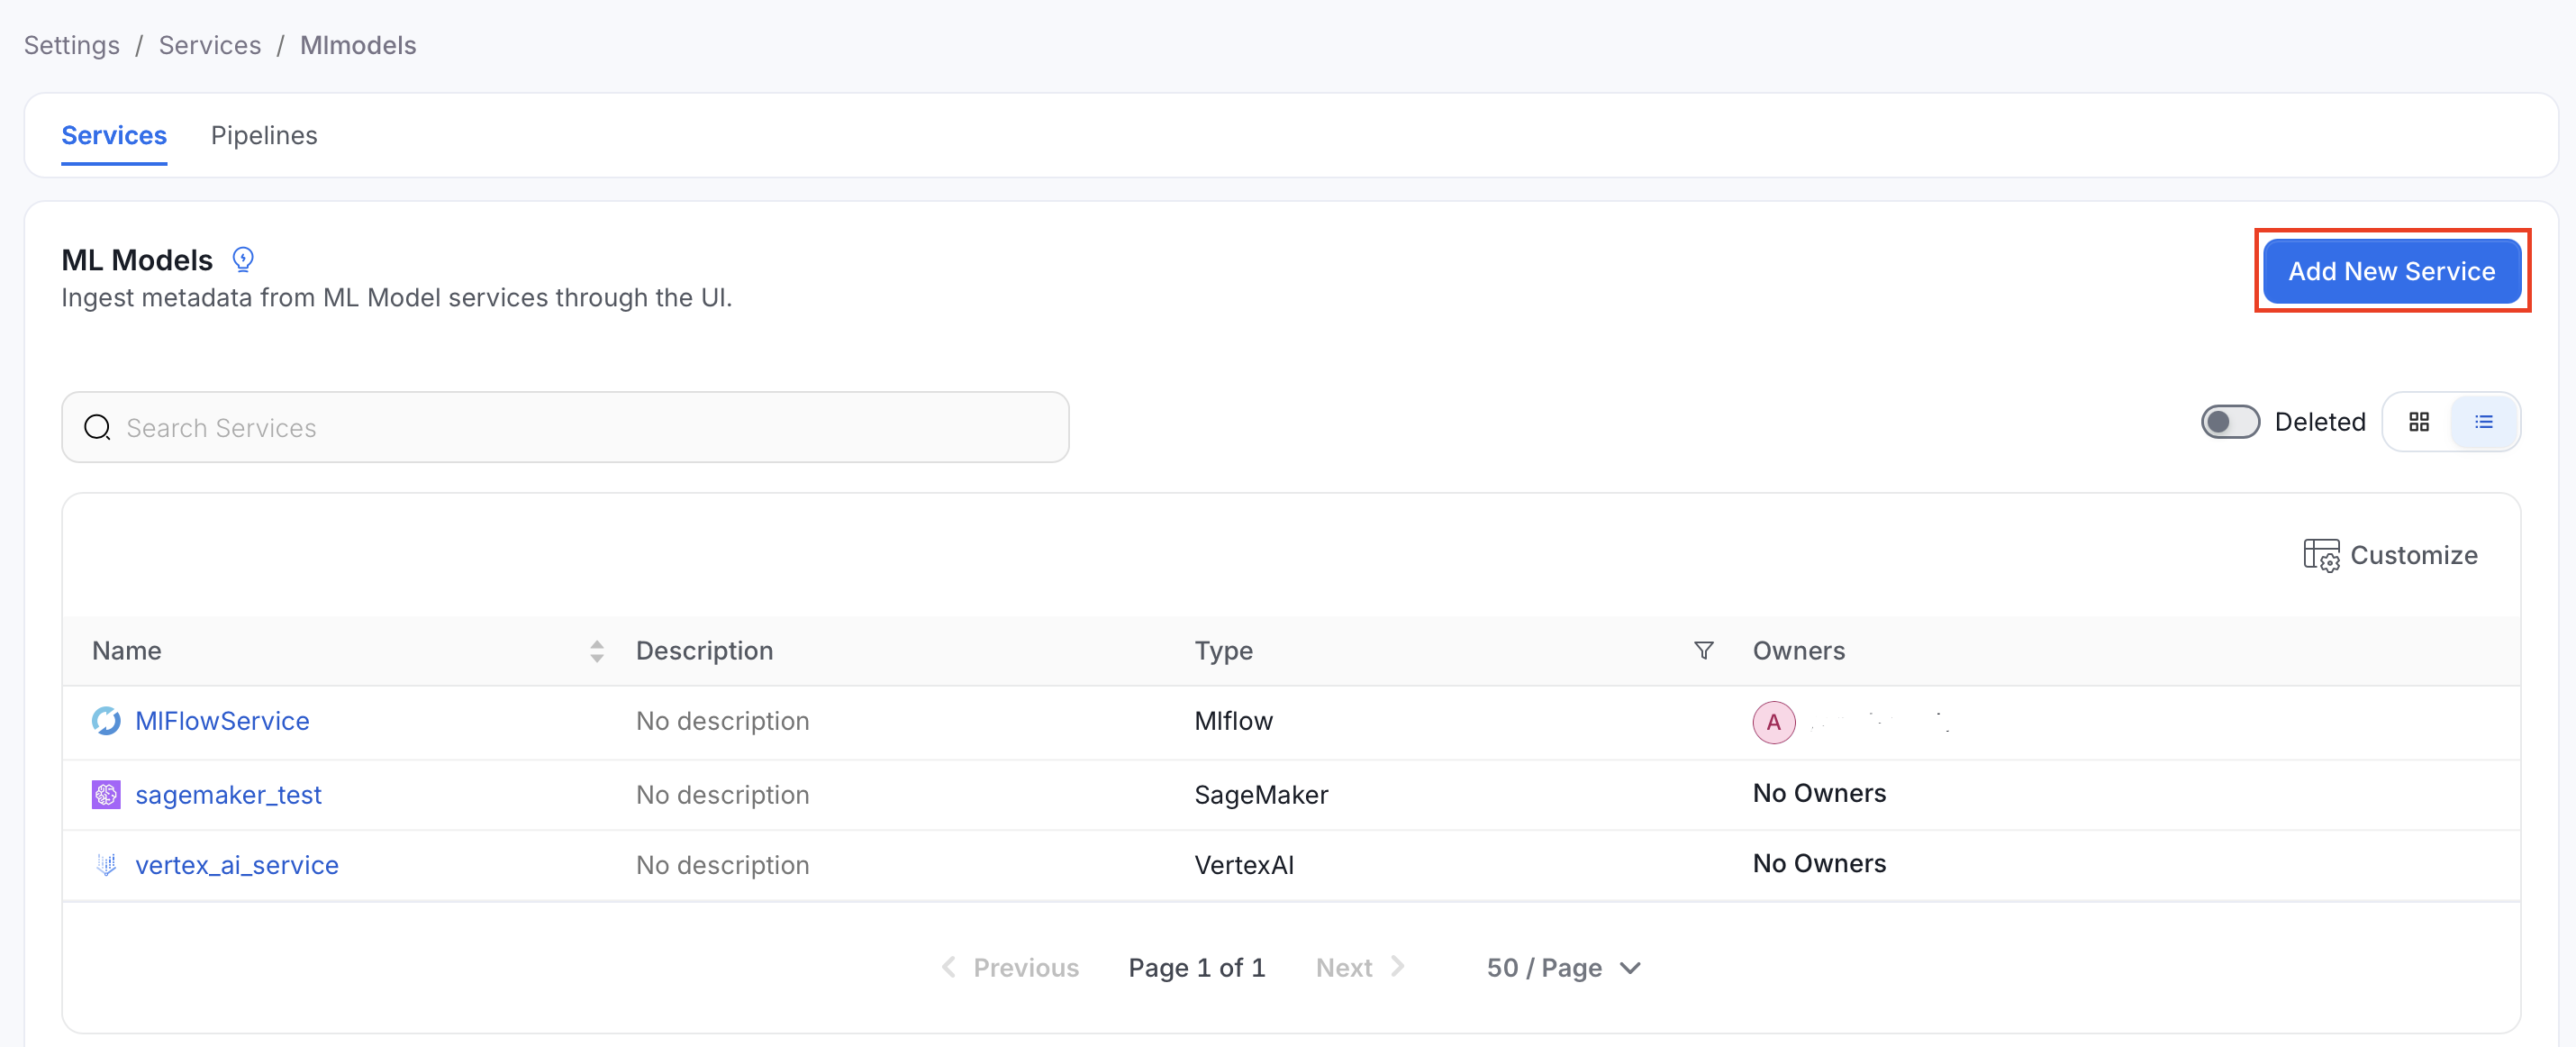
Task: Open Services breadcrumb link
Action: coord(210,45)
